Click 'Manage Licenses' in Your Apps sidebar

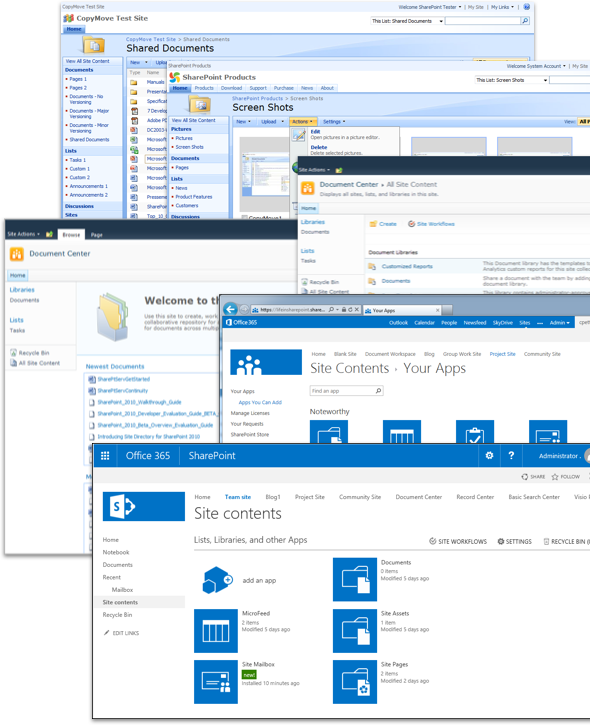tap(250, 413)
